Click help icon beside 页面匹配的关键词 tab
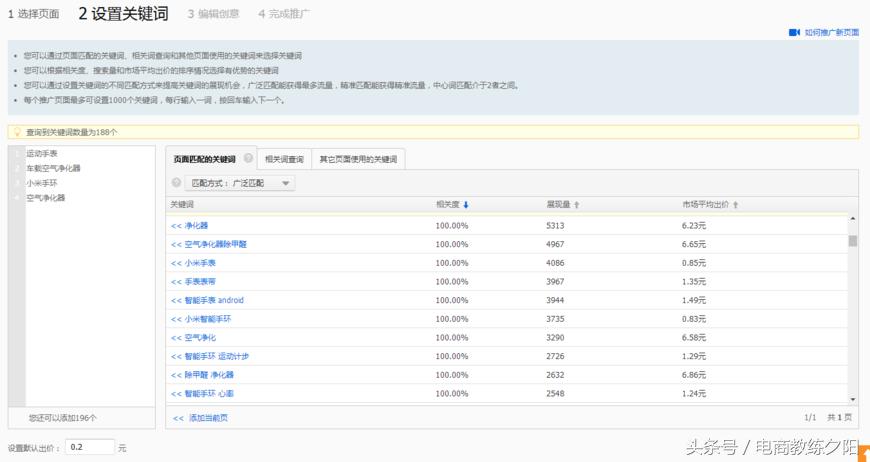Screen dimensions: 870x462 (248, 158)
